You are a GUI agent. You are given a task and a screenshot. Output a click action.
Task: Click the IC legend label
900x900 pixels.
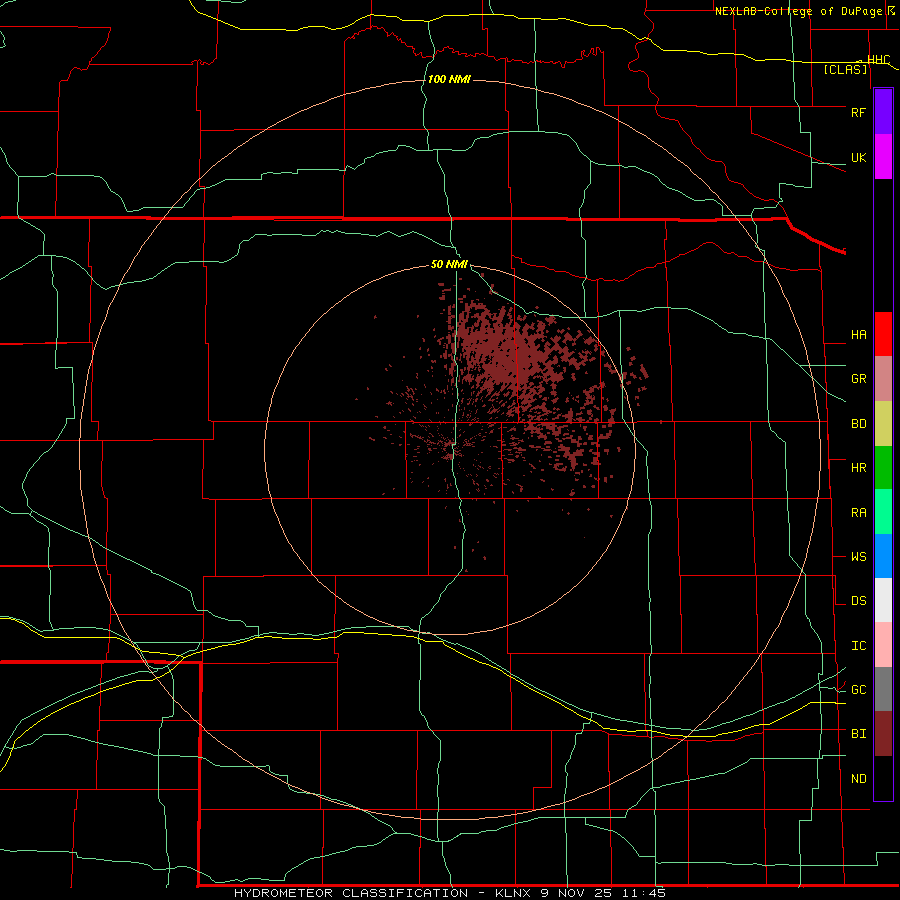click(x=858, y=646)
